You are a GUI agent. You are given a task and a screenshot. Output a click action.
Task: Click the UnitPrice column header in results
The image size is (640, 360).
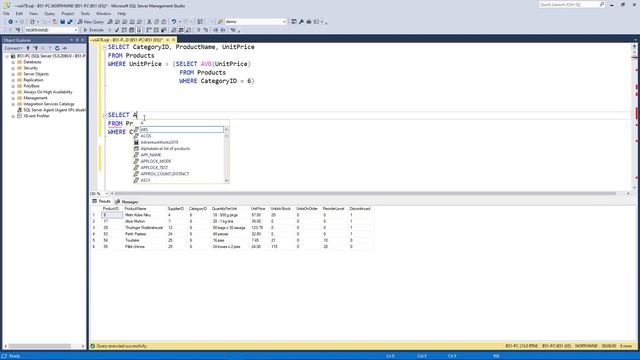coord(258,209)
